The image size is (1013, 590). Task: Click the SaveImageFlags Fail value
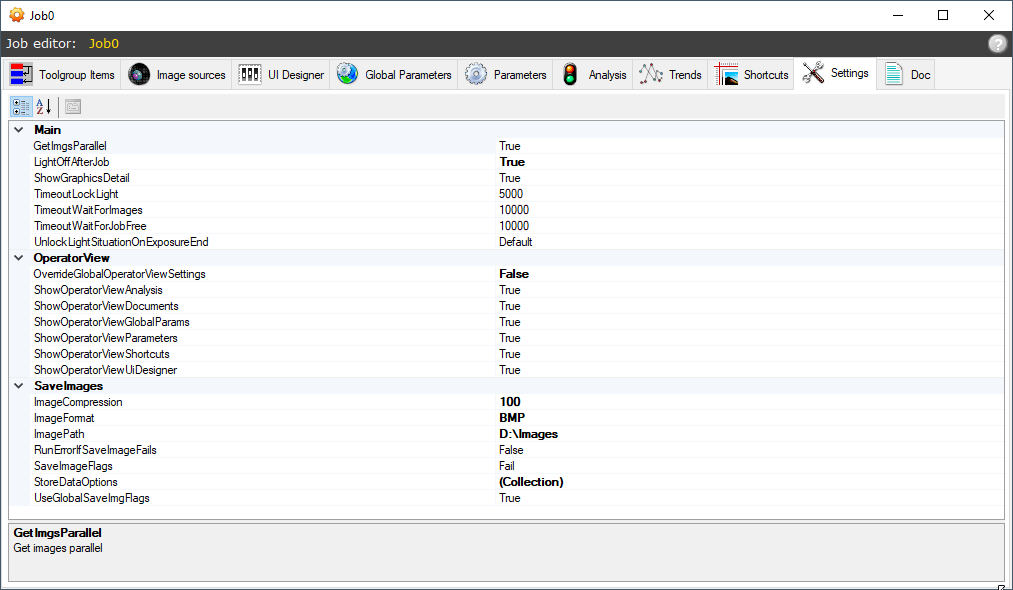(507, 466)
